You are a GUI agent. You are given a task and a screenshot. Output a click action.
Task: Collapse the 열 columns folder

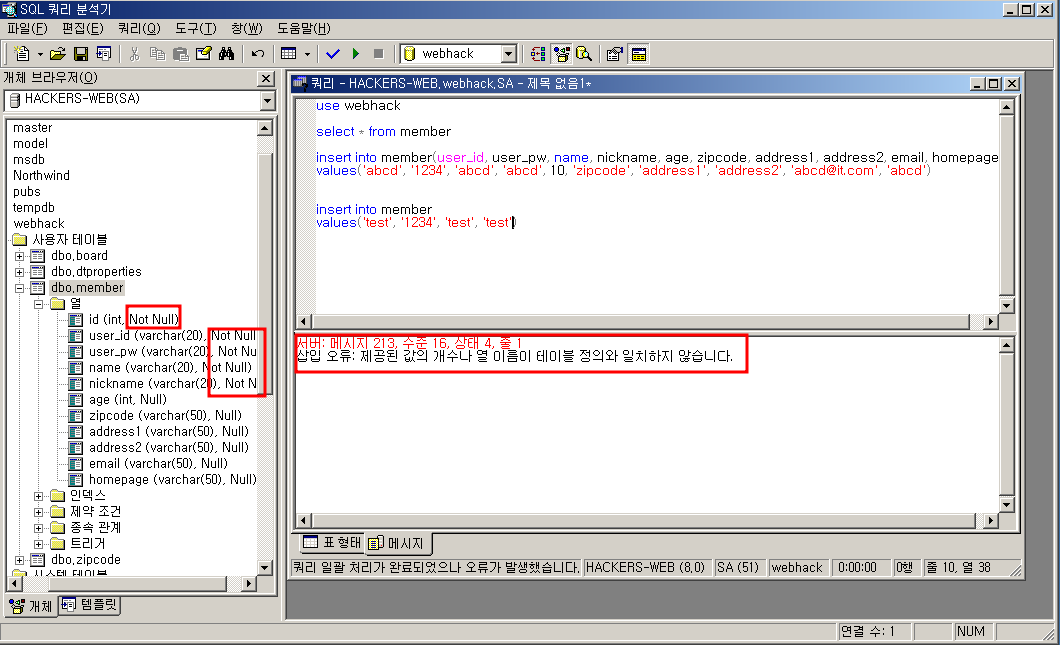[x=39, y=304]
